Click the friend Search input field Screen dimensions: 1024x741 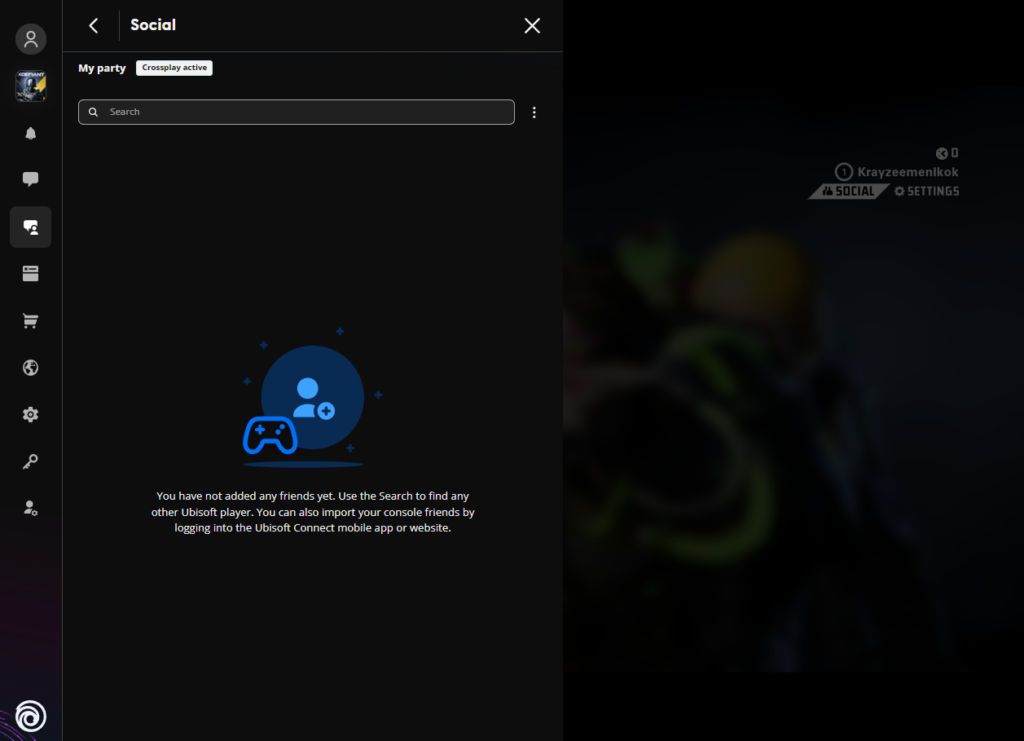coord(296,112)
